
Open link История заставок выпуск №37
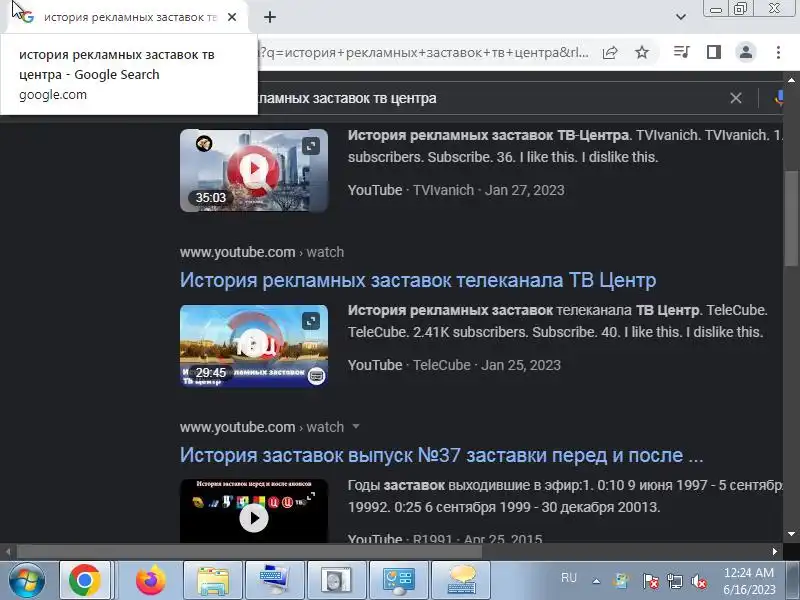441,455
